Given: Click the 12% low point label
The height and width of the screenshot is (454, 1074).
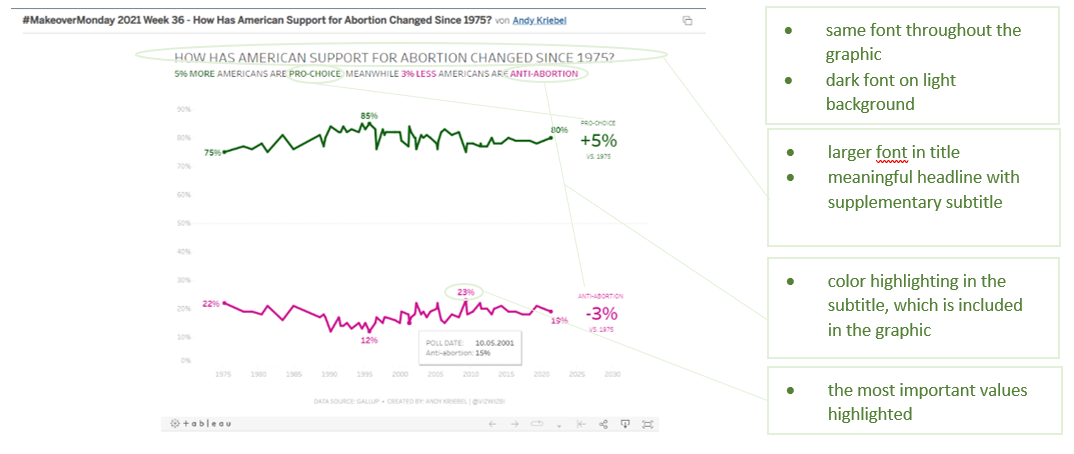Looking at the screenshot, I should (x=369, y=340).
